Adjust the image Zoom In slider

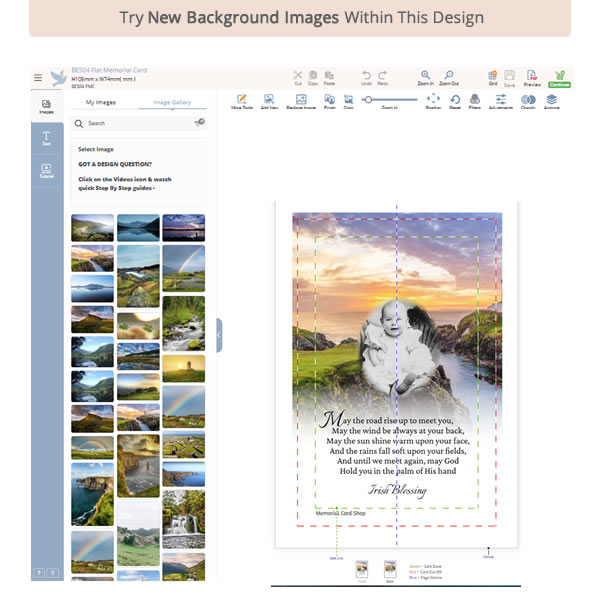pos(369,100)
